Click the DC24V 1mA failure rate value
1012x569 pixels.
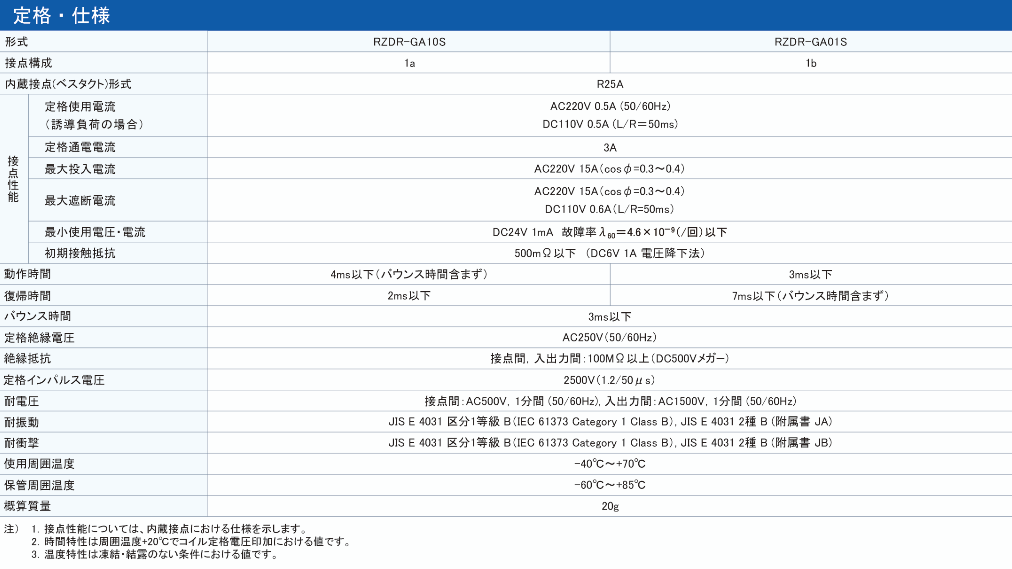coord(609,232)
